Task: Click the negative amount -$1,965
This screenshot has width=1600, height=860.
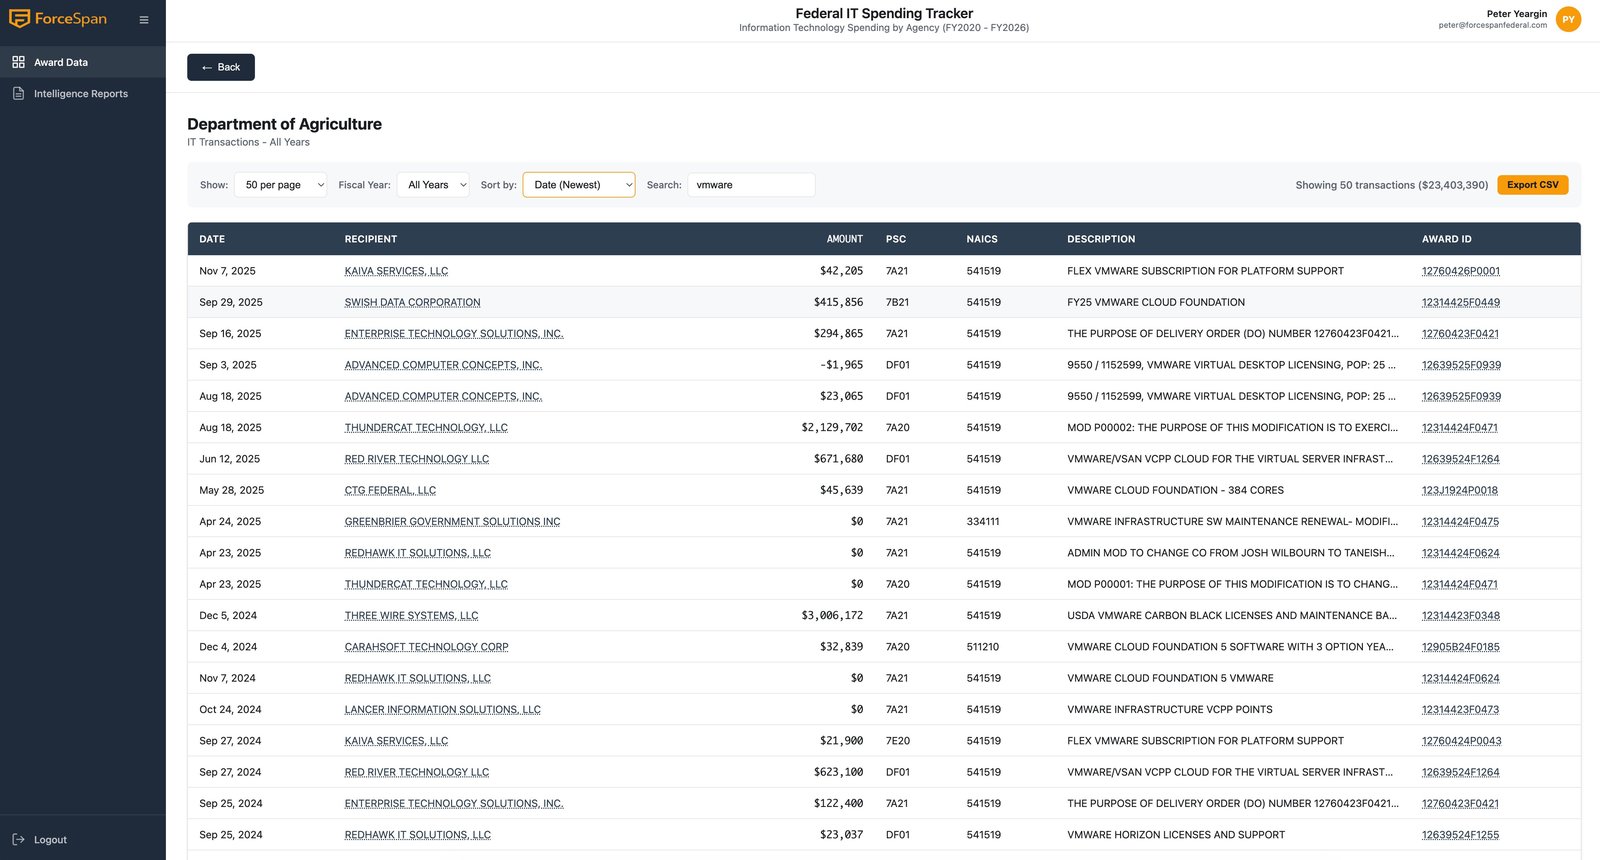Action: point(841,365)
